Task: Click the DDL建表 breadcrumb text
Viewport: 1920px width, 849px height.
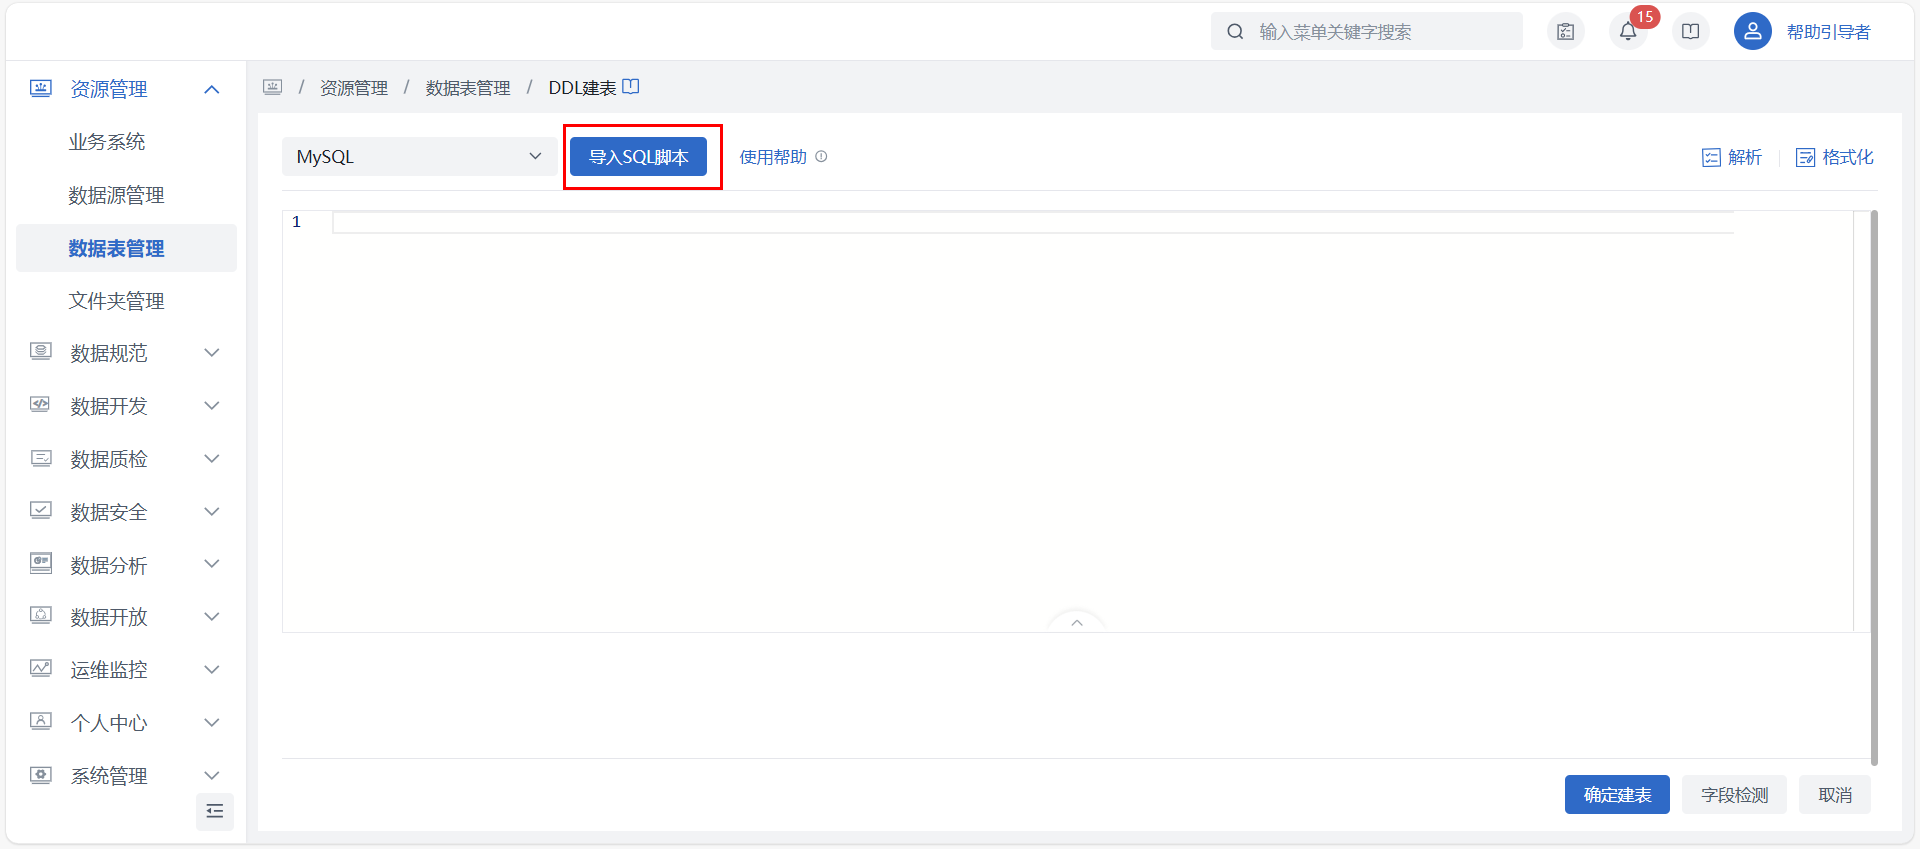Action: tap(582, 88)
